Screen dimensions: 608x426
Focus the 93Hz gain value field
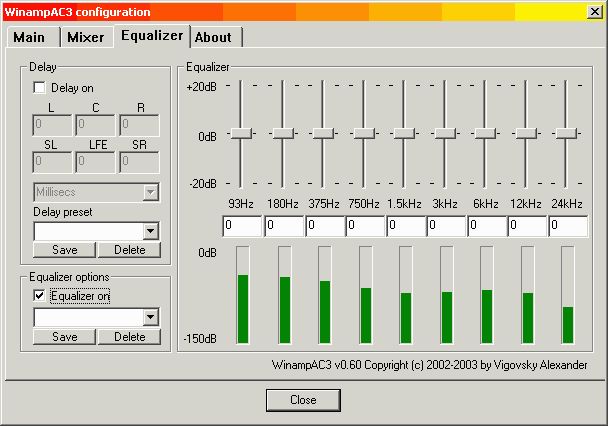pyautogui.click(x=242, y=226)
